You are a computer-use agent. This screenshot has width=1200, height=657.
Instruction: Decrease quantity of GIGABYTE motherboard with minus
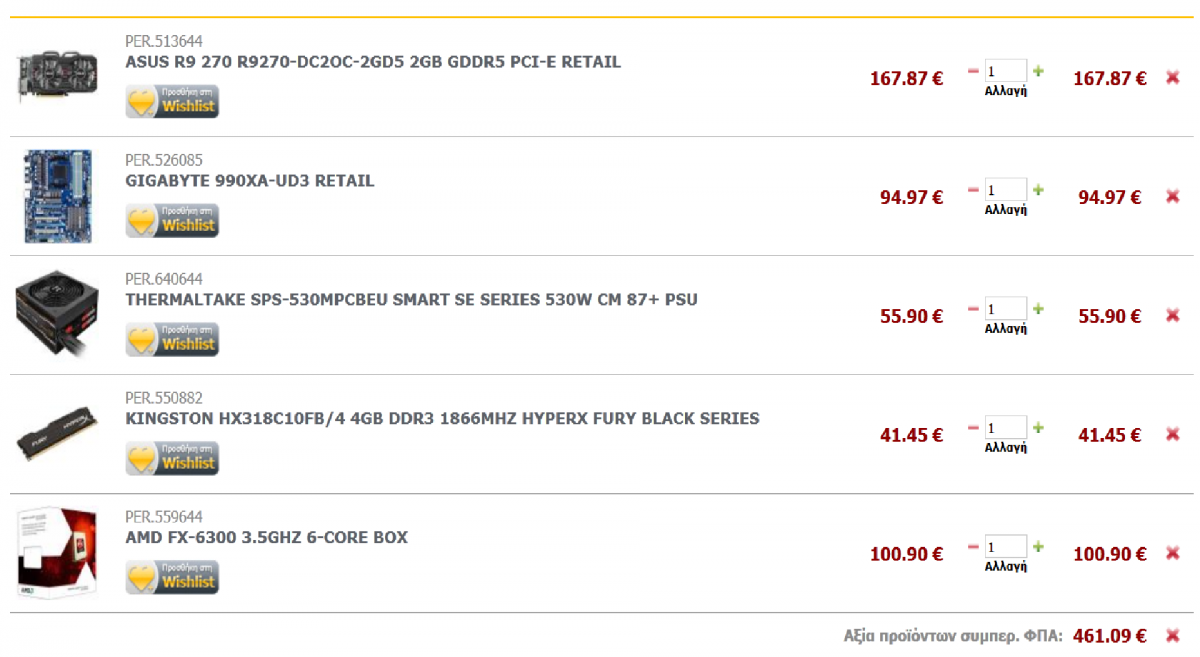[973, 190]
